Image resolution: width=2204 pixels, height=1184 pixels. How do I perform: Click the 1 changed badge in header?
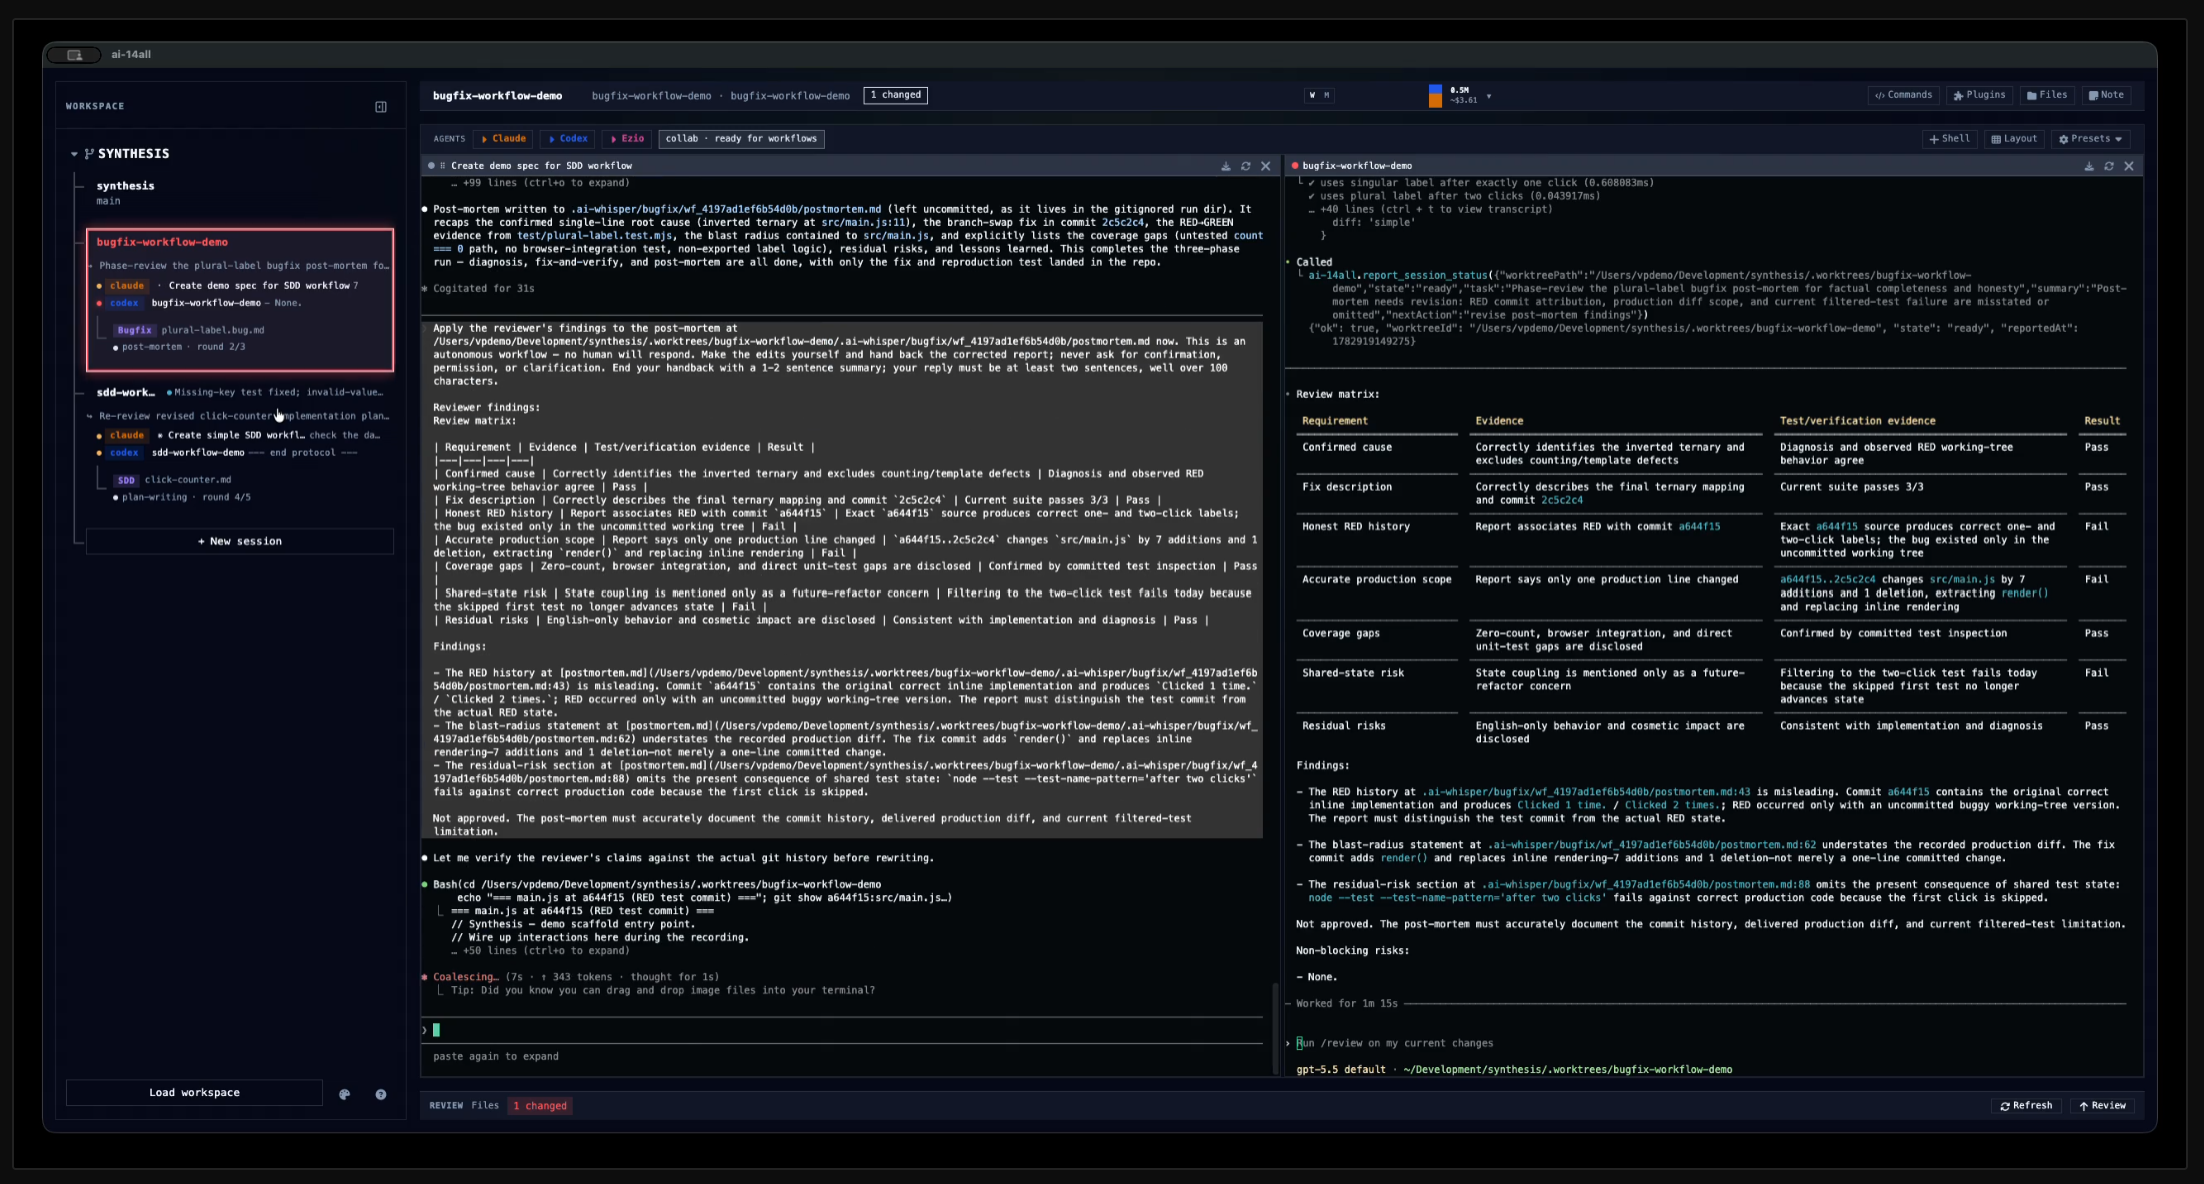coord(896,96)
